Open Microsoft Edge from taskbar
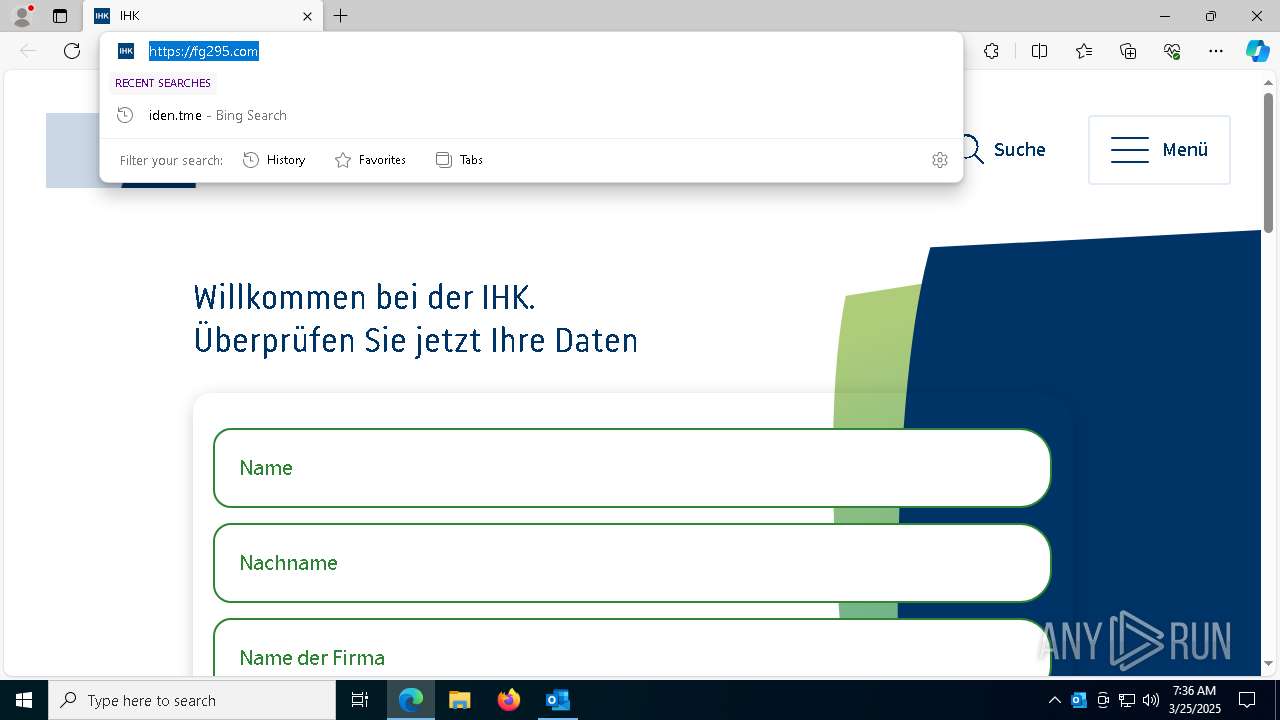 pos(411,700)
